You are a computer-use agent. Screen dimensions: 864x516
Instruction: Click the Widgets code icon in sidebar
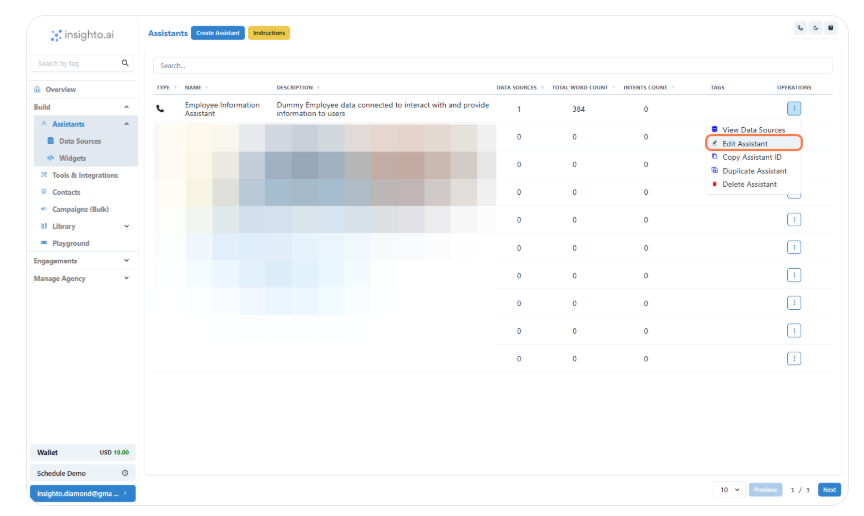pyautogui.click(x=51, y=158)
